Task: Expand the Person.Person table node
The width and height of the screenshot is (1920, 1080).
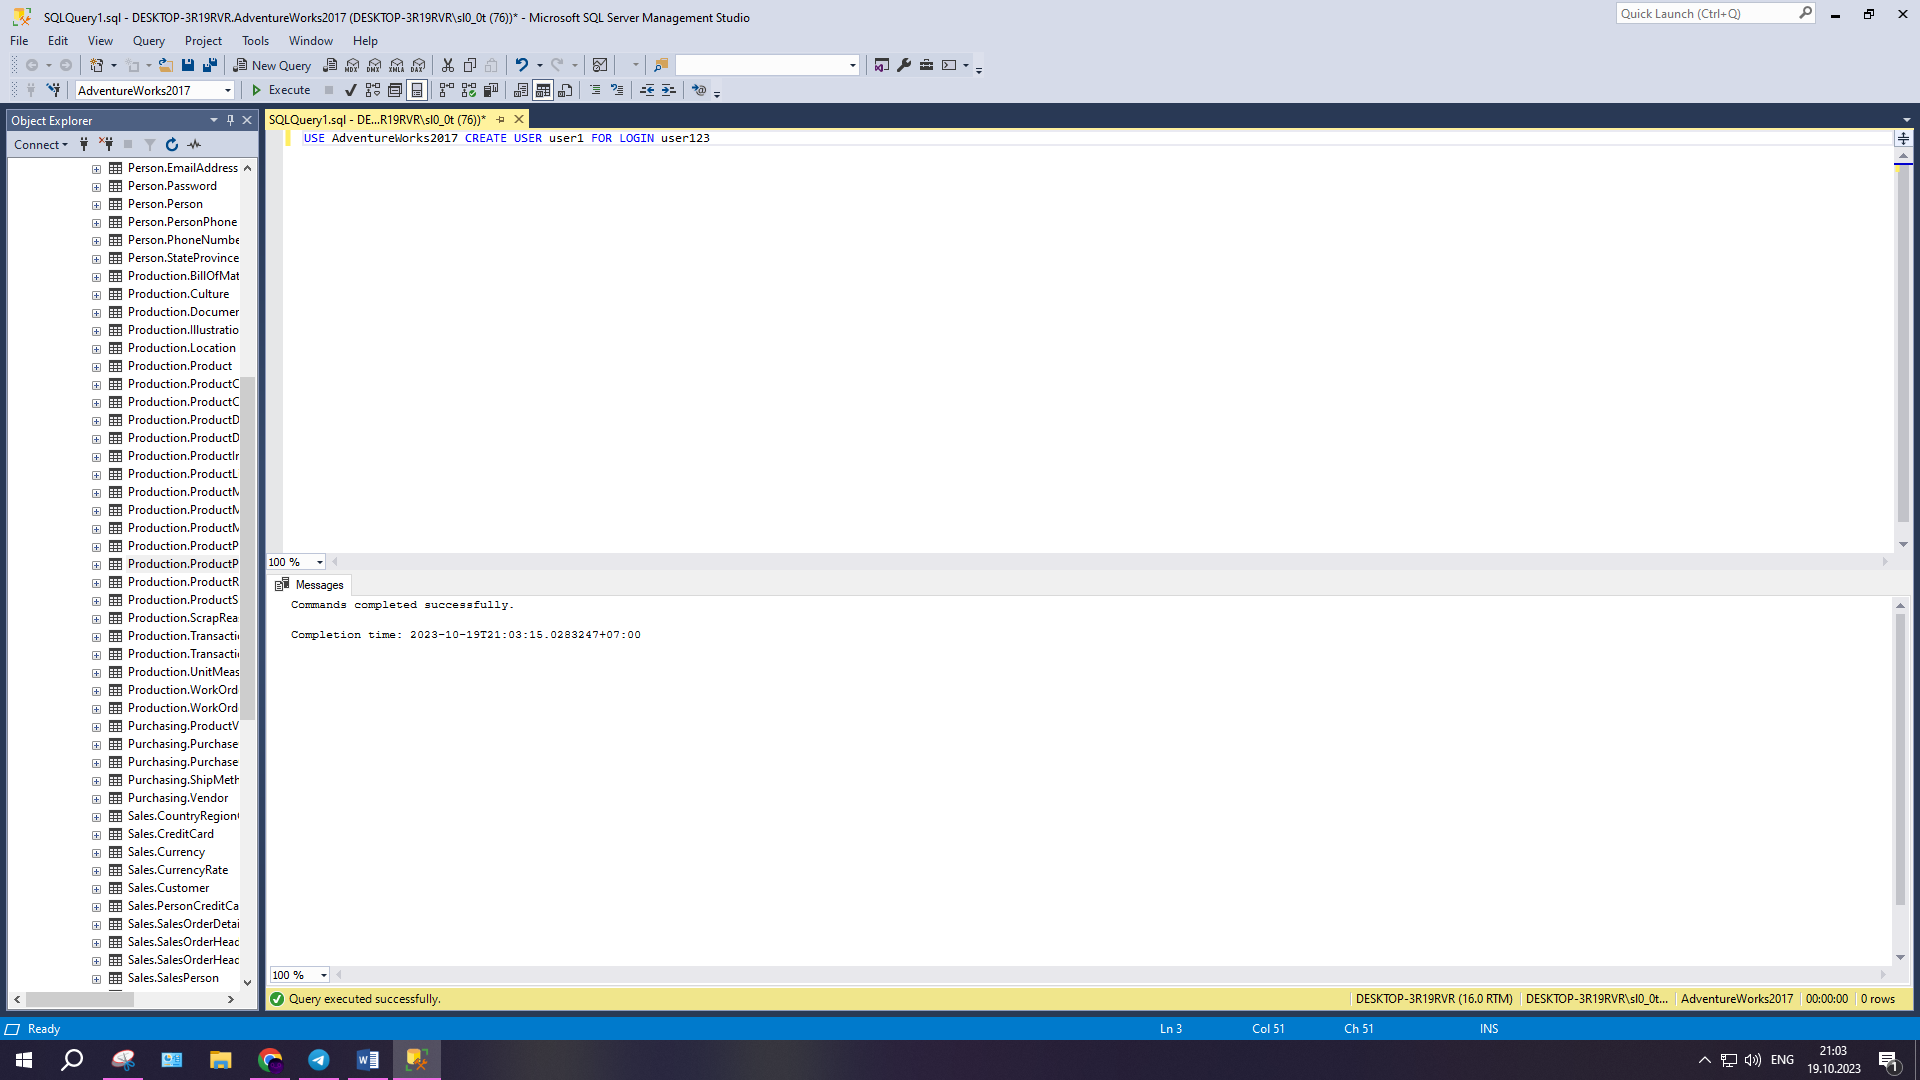Action: (97, 205)
